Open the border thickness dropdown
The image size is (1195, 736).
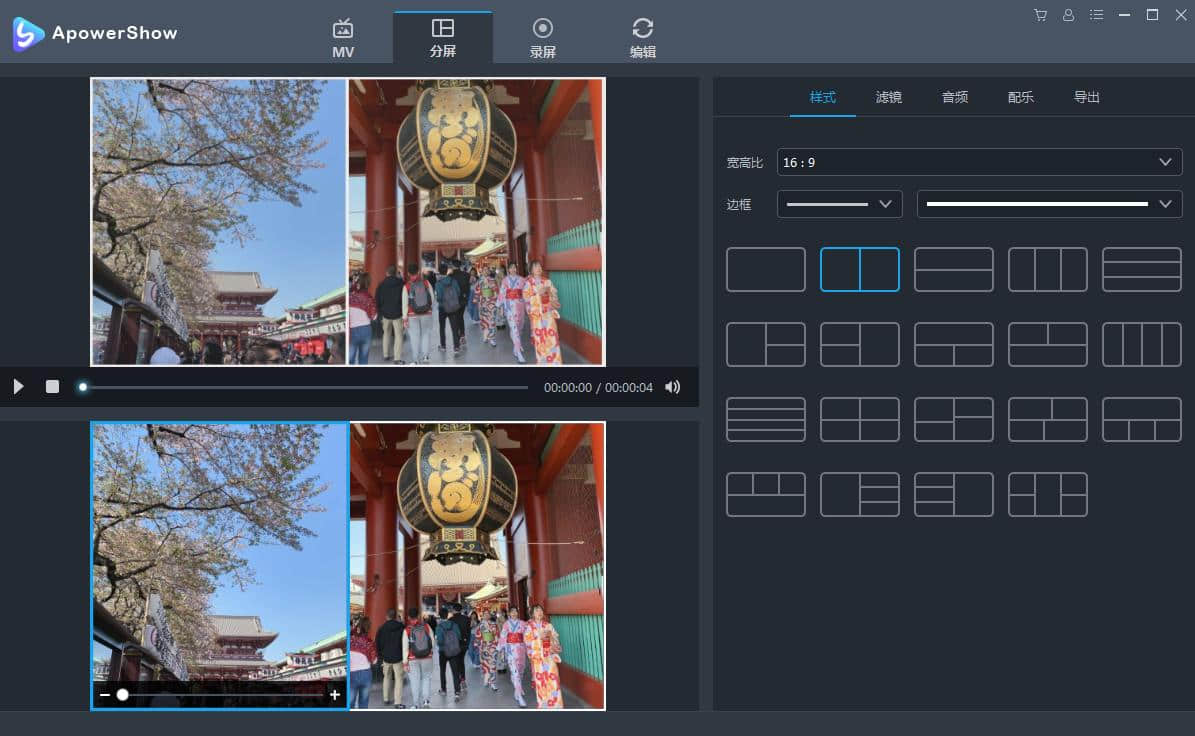[x=839, y=204]
